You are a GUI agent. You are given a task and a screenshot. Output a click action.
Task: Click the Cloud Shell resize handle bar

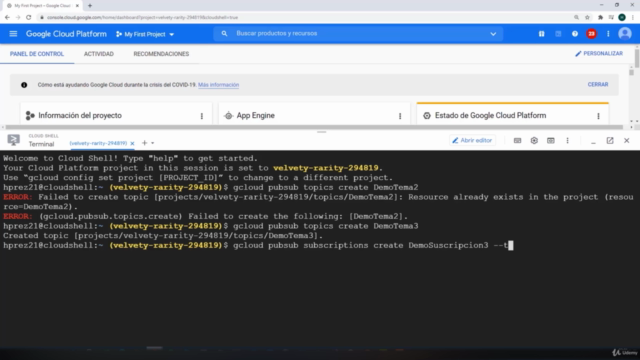[x=322, y=132]
